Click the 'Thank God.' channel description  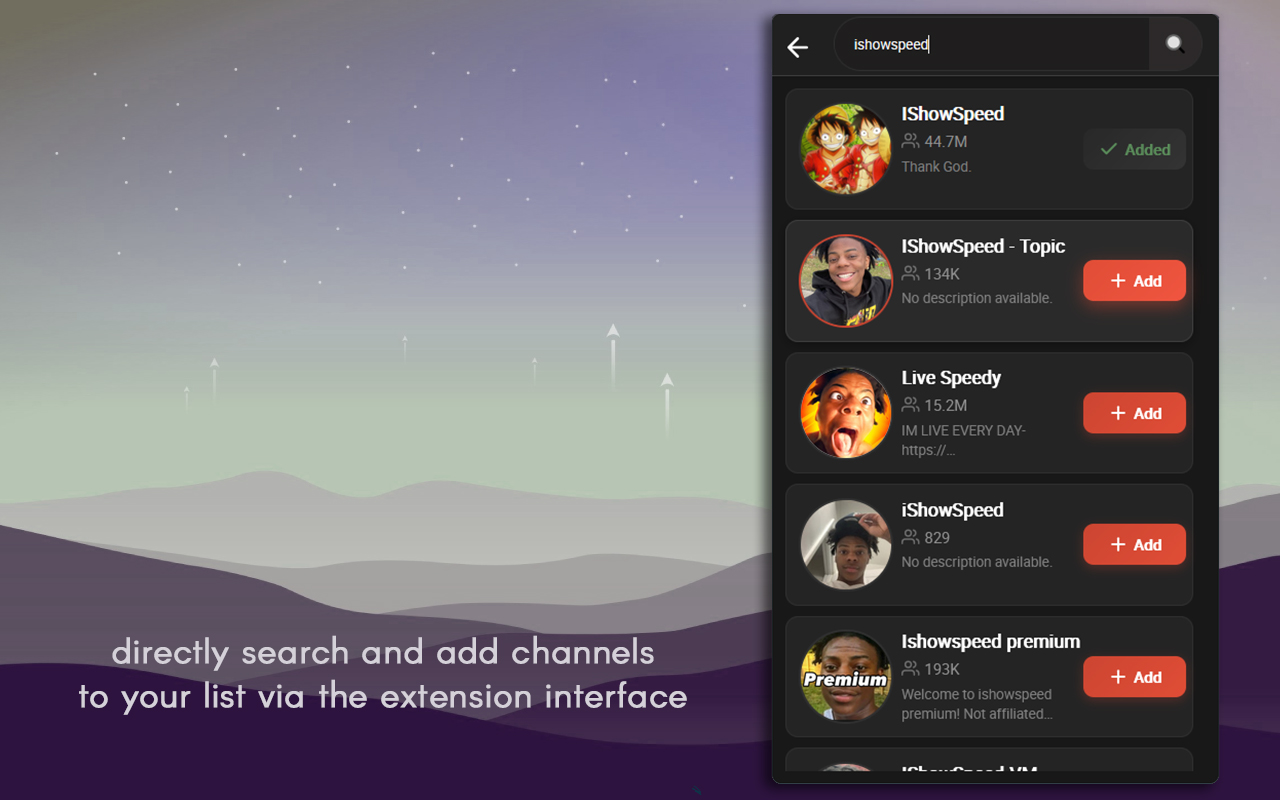[936, 167]
